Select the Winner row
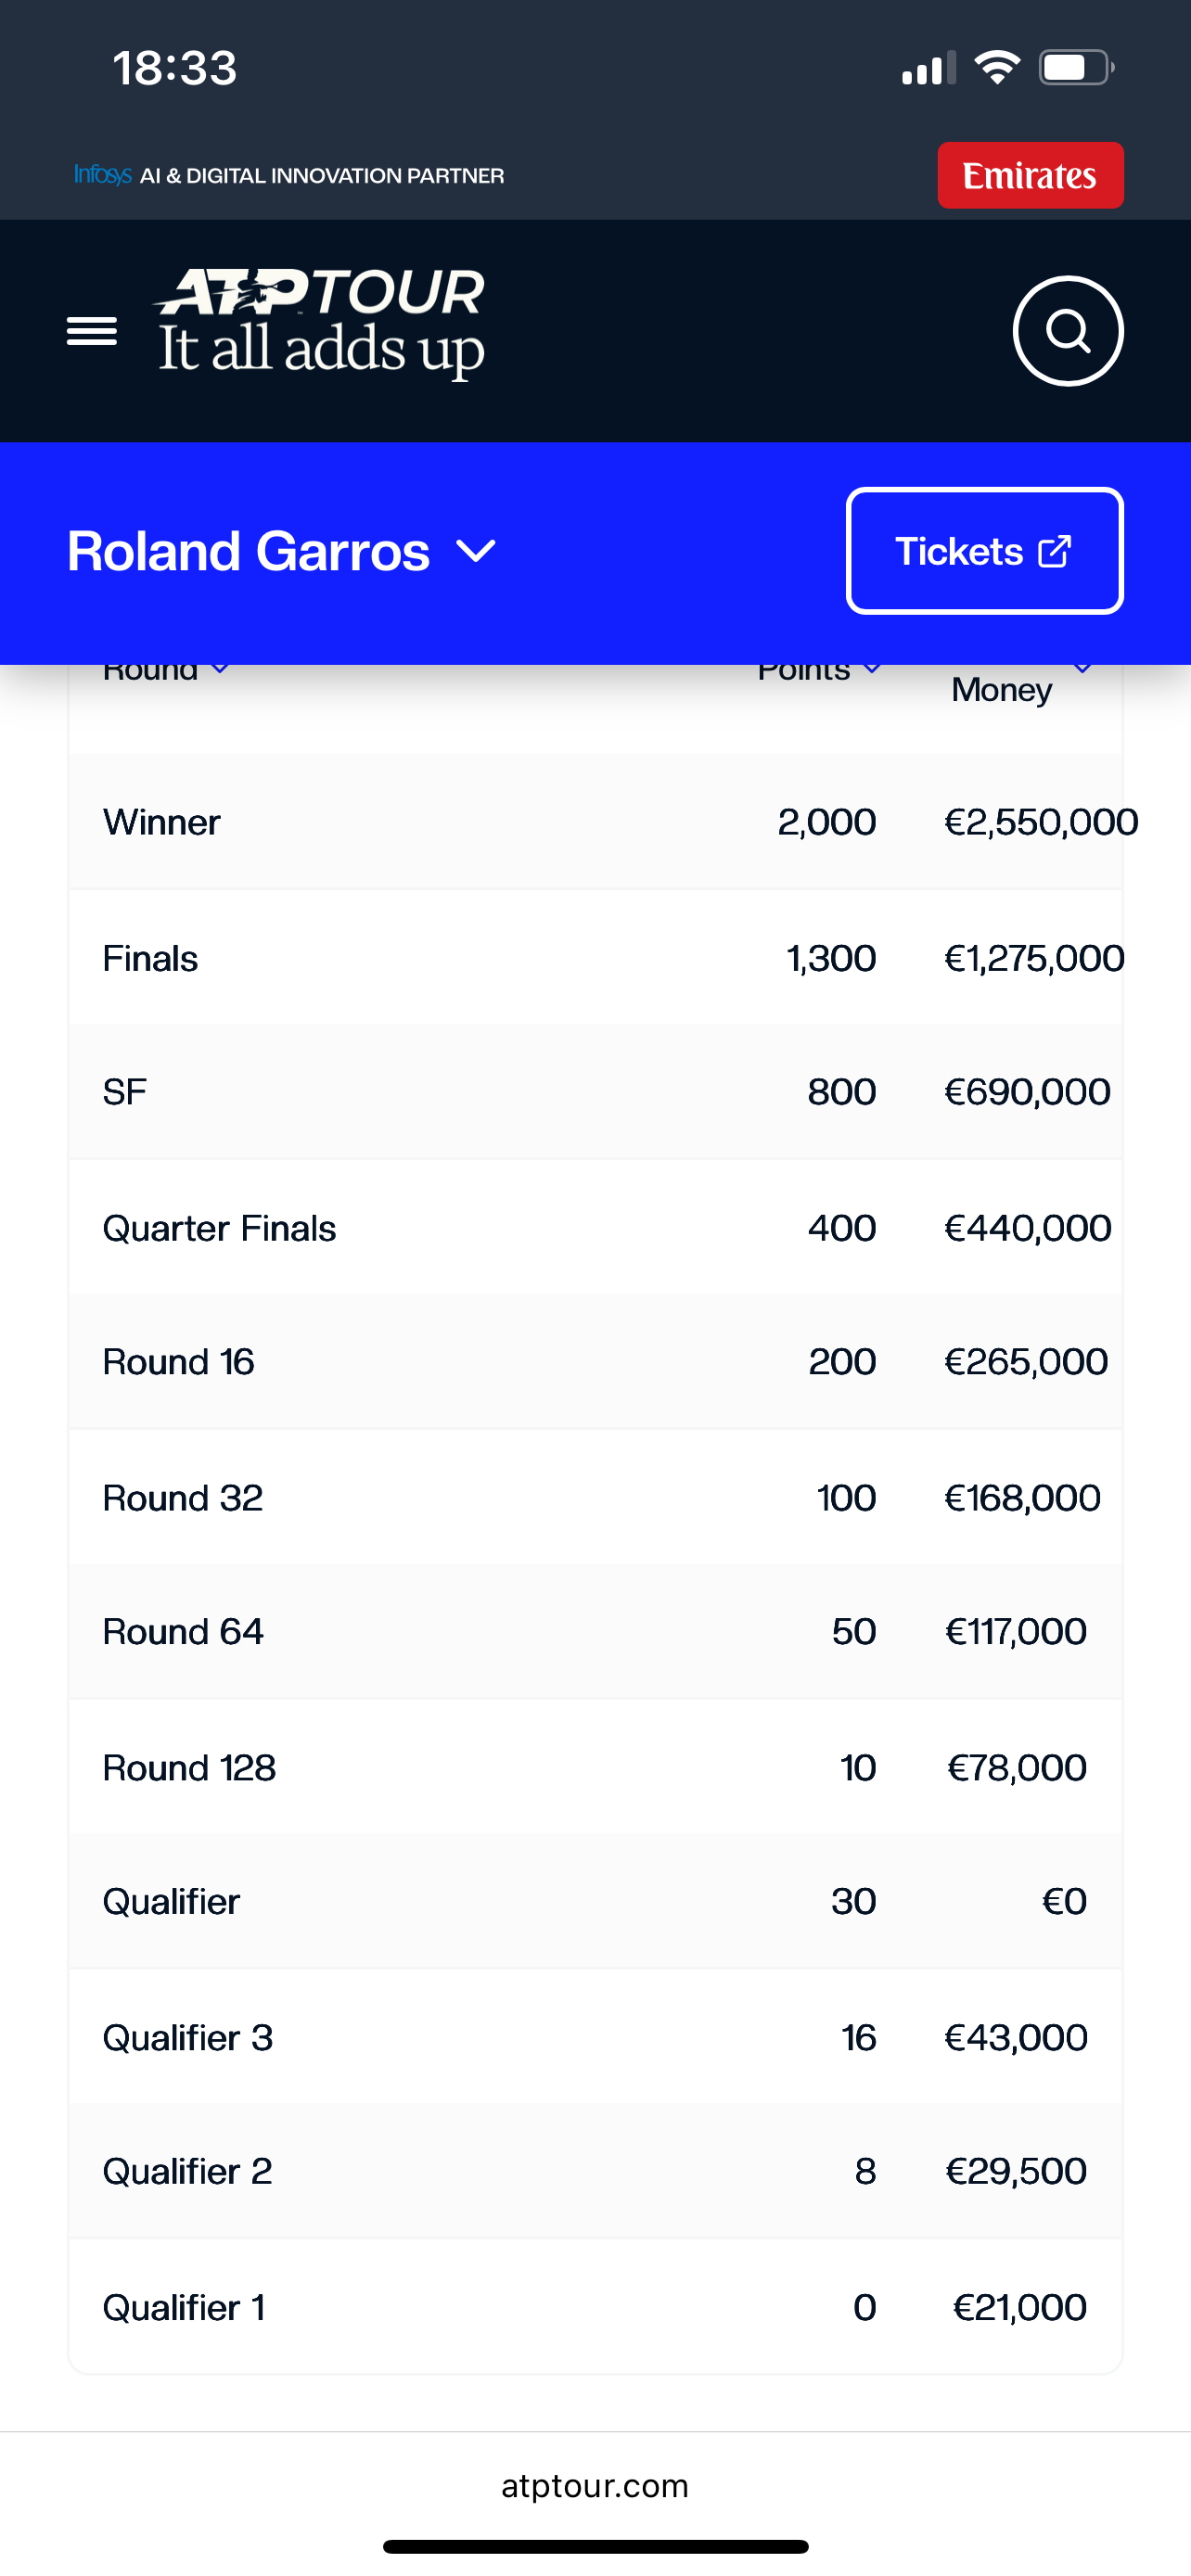The width and height of the screenshot is (1191, 2576). 595,822
